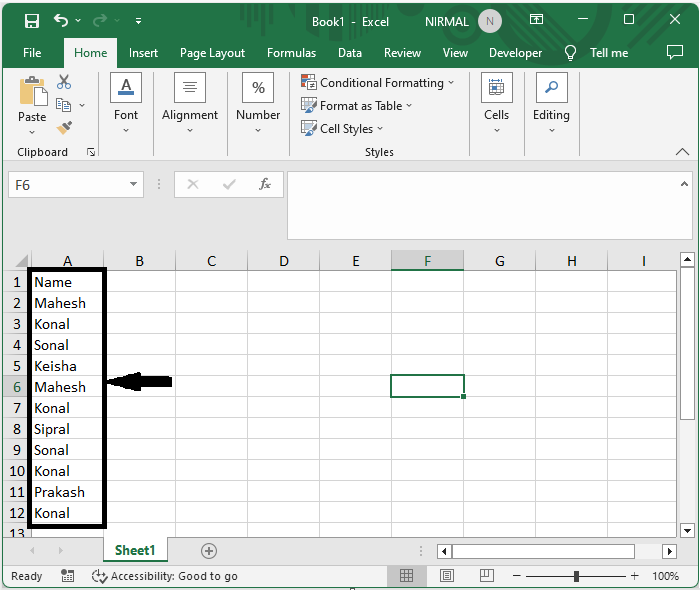Click the formula bar Cancel X
The image size is (700, 590).
tap(193, 184)
